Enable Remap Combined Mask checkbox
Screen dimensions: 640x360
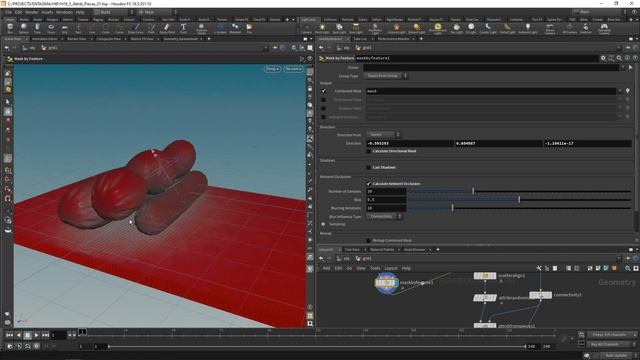coord(369,240)
